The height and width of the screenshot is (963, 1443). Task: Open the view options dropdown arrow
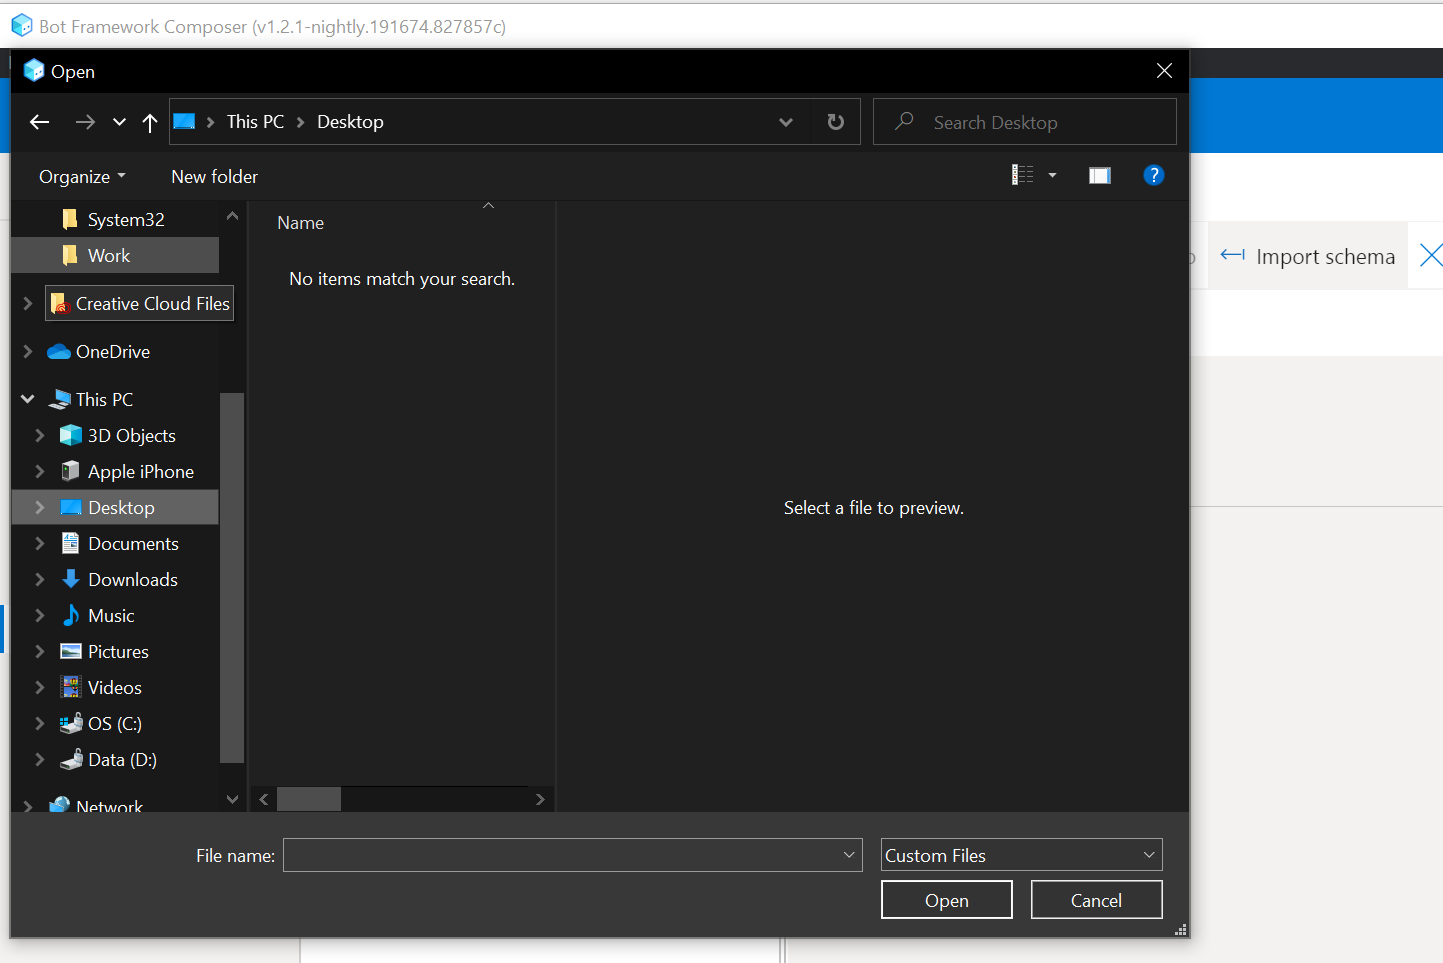pyautogui.click(x=1052, y=175)
